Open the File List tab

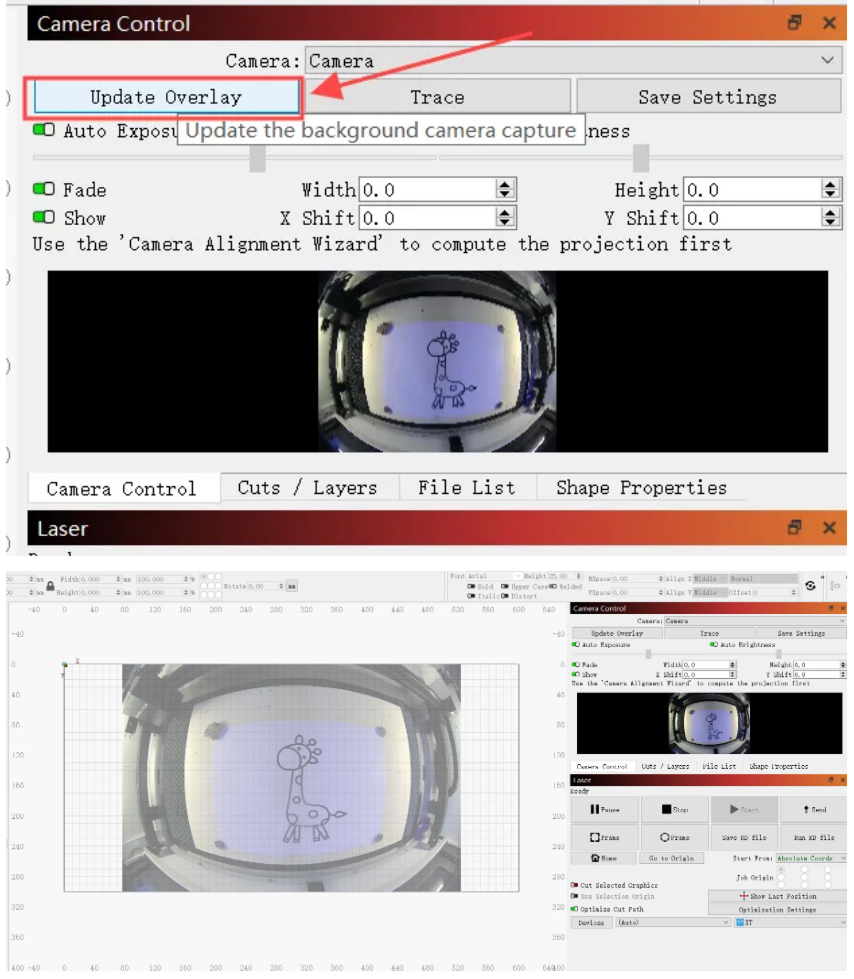(x=466, y=488)
